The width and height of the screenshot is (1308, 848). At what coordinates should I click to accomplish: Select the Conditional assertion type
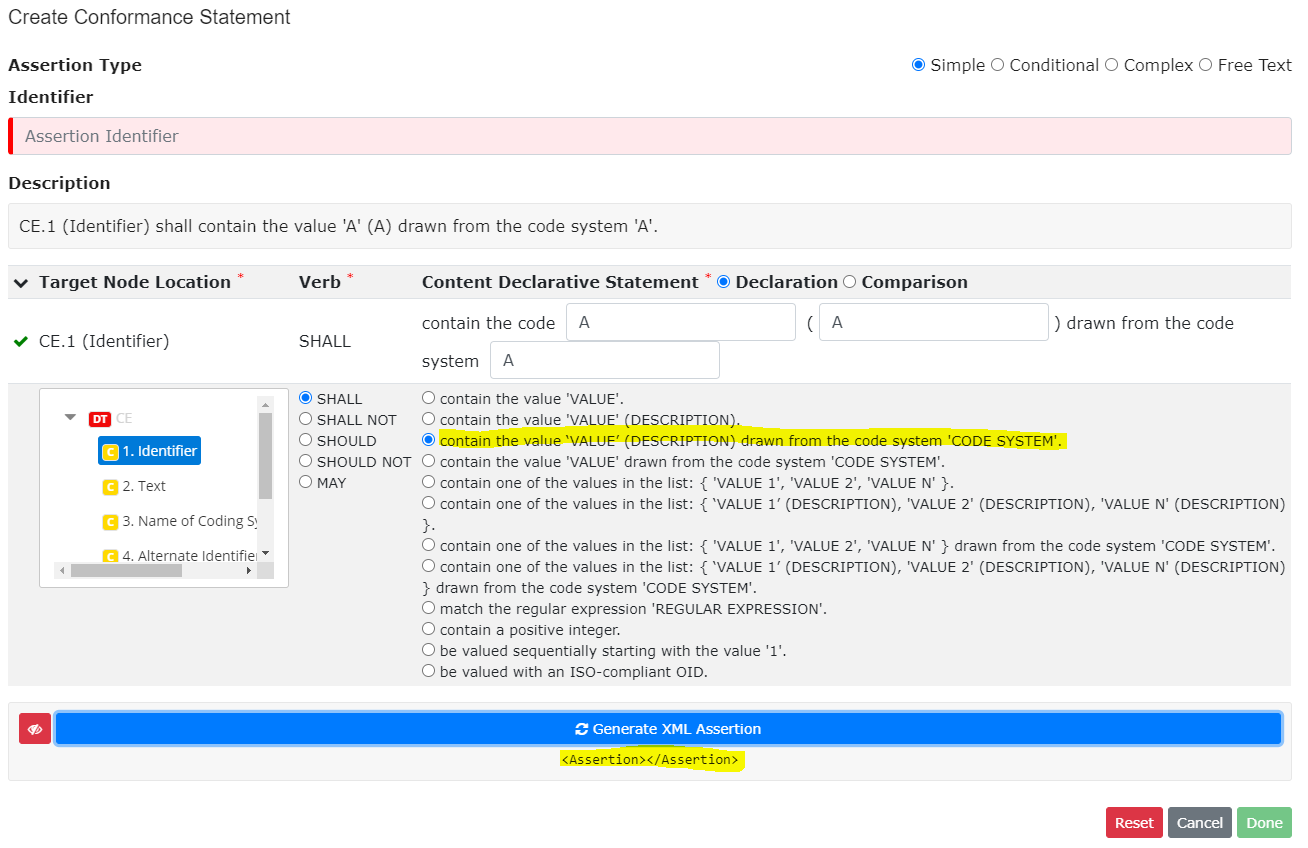(997, 65)
